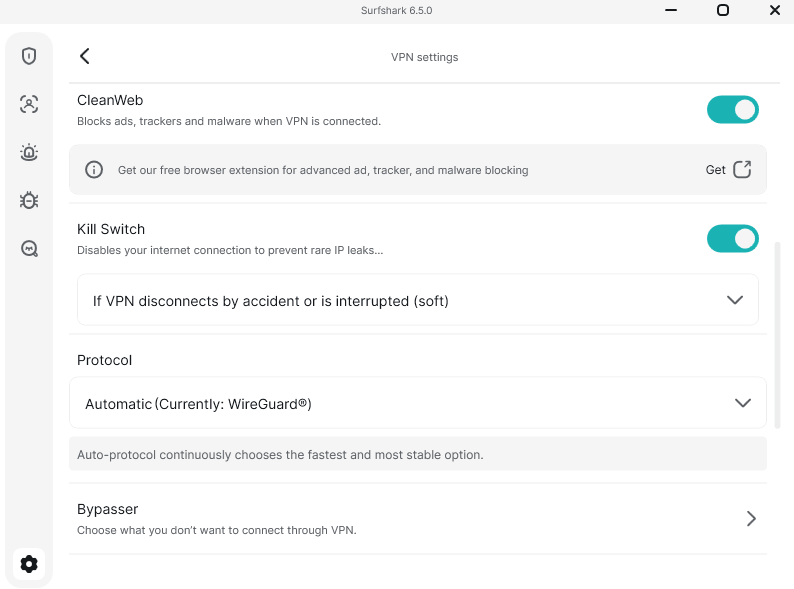Open the Alert siren icon in sidebar
The width and height of the screenshot is (794, 589).
(x=29, y=152)
